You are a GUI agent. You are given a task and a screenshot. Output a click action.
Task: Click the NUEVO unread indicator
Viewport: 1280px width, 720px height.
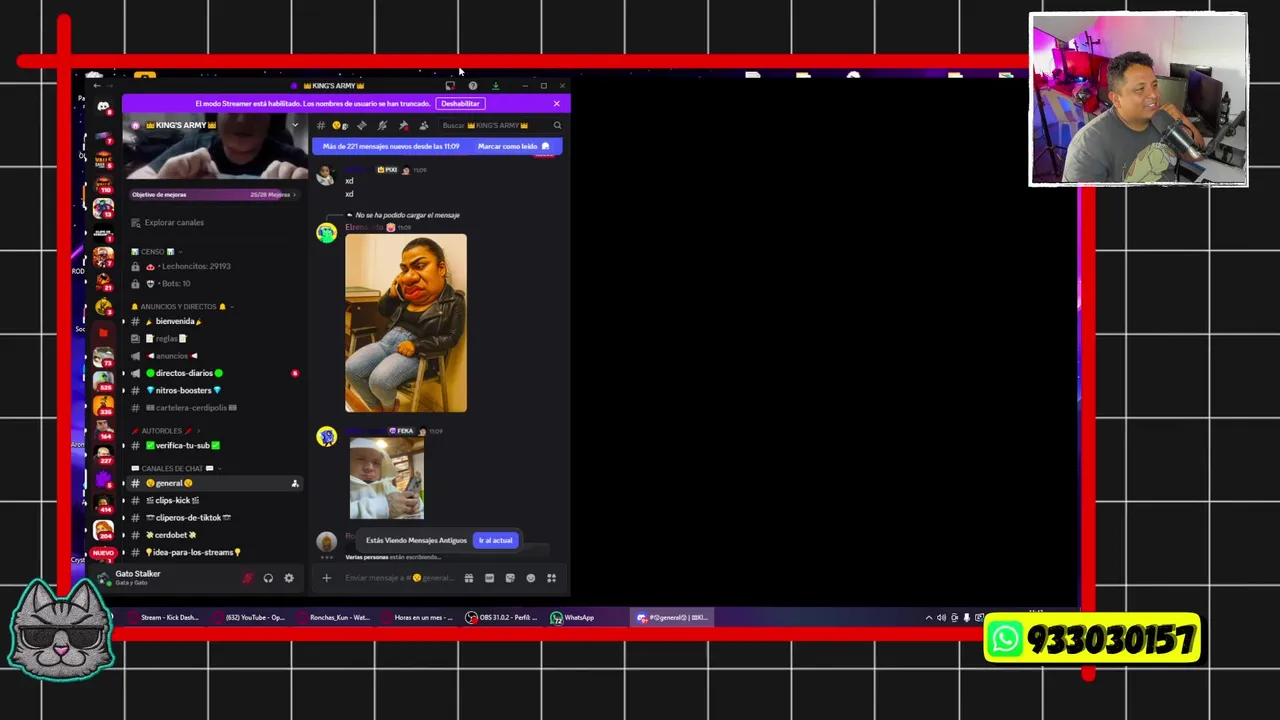[103, 552]
